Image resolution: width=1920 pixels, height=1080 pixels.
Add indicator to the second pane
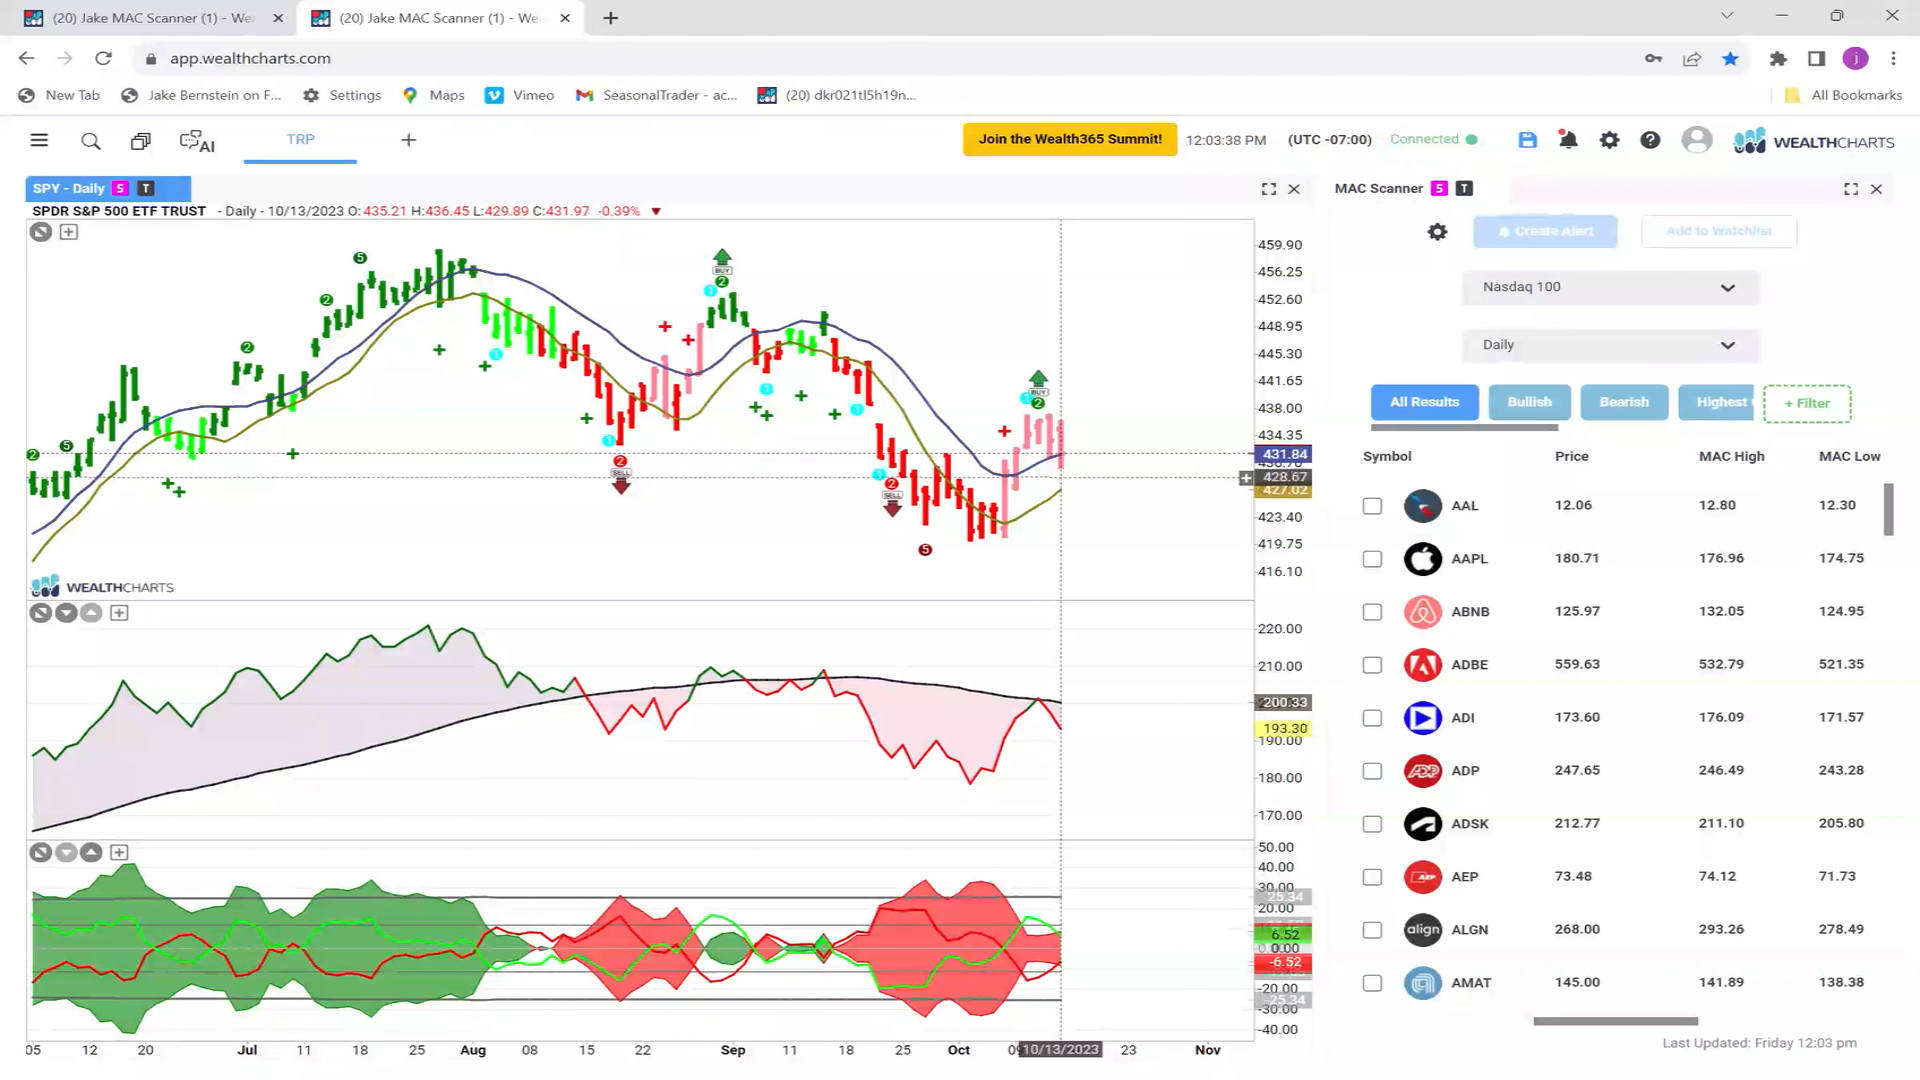tap(119, 613)
